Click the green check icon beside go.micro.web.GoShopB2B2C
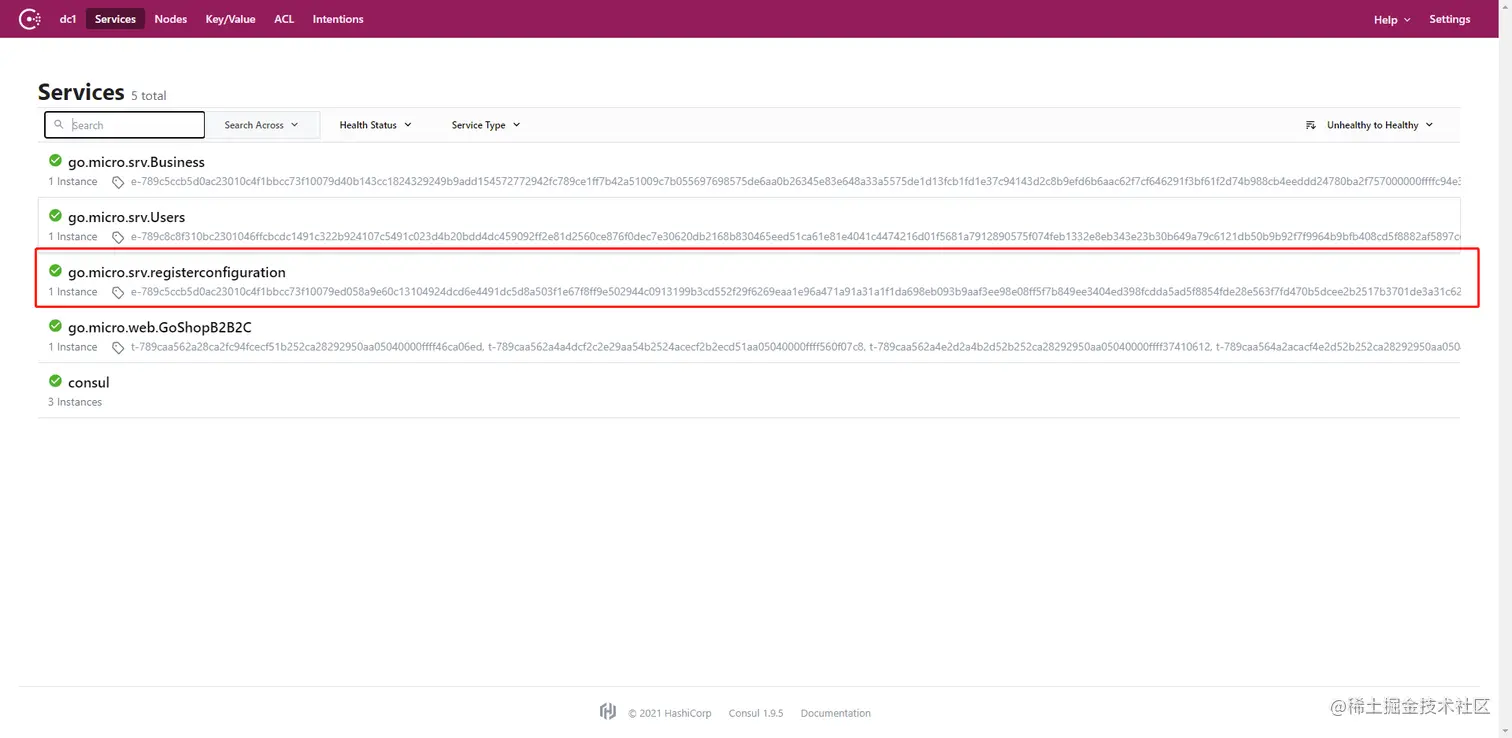The height and width of the screenshot is (738, 1512). [55, 325]
